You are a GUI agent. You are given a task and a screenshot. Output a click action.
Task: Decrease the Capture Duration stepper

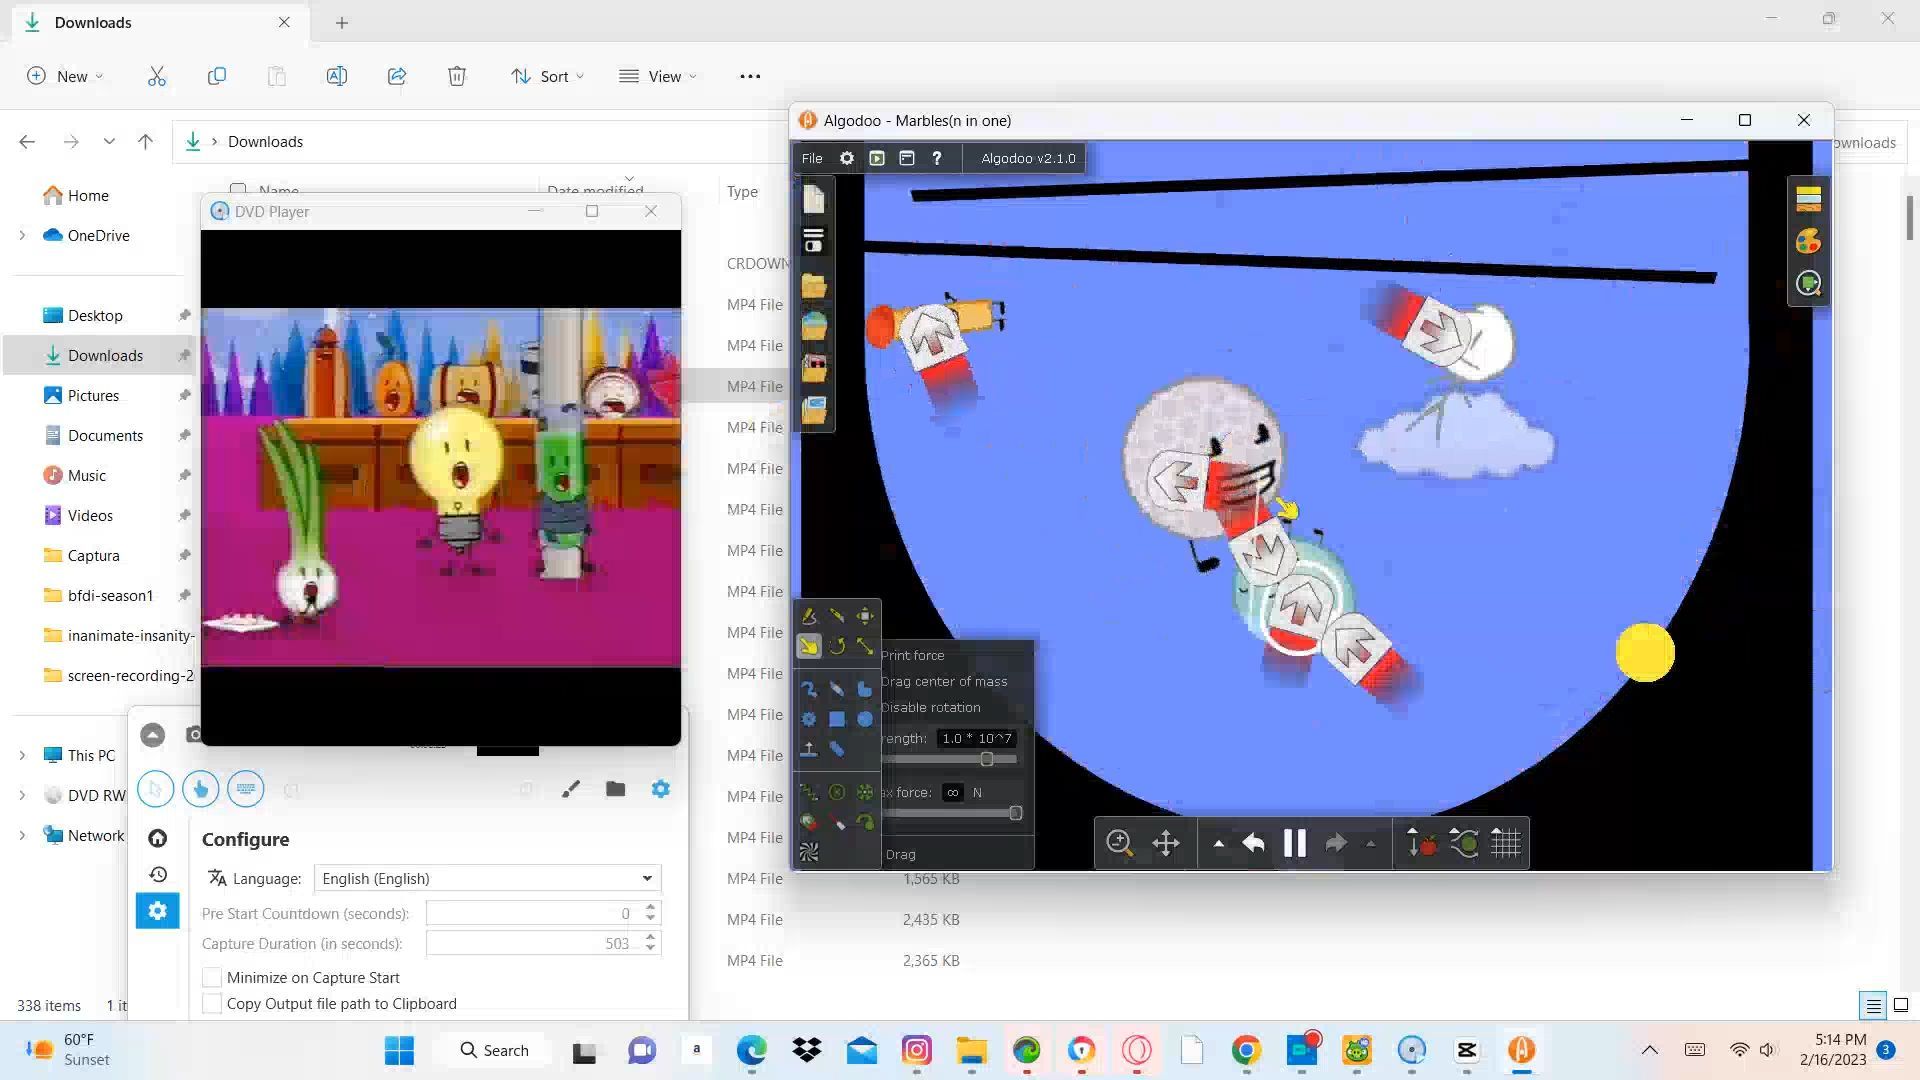pos(651,949)
